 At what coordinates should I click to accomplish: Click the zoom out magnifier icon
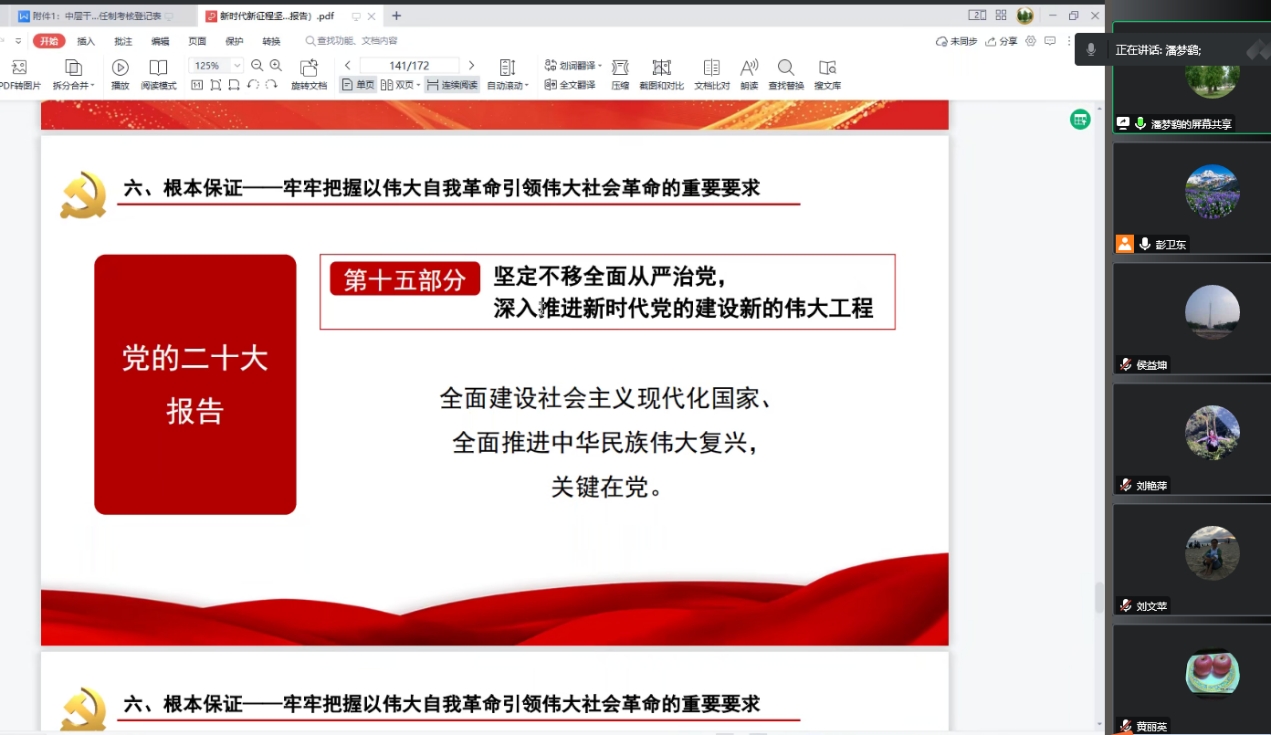[257, 66]
